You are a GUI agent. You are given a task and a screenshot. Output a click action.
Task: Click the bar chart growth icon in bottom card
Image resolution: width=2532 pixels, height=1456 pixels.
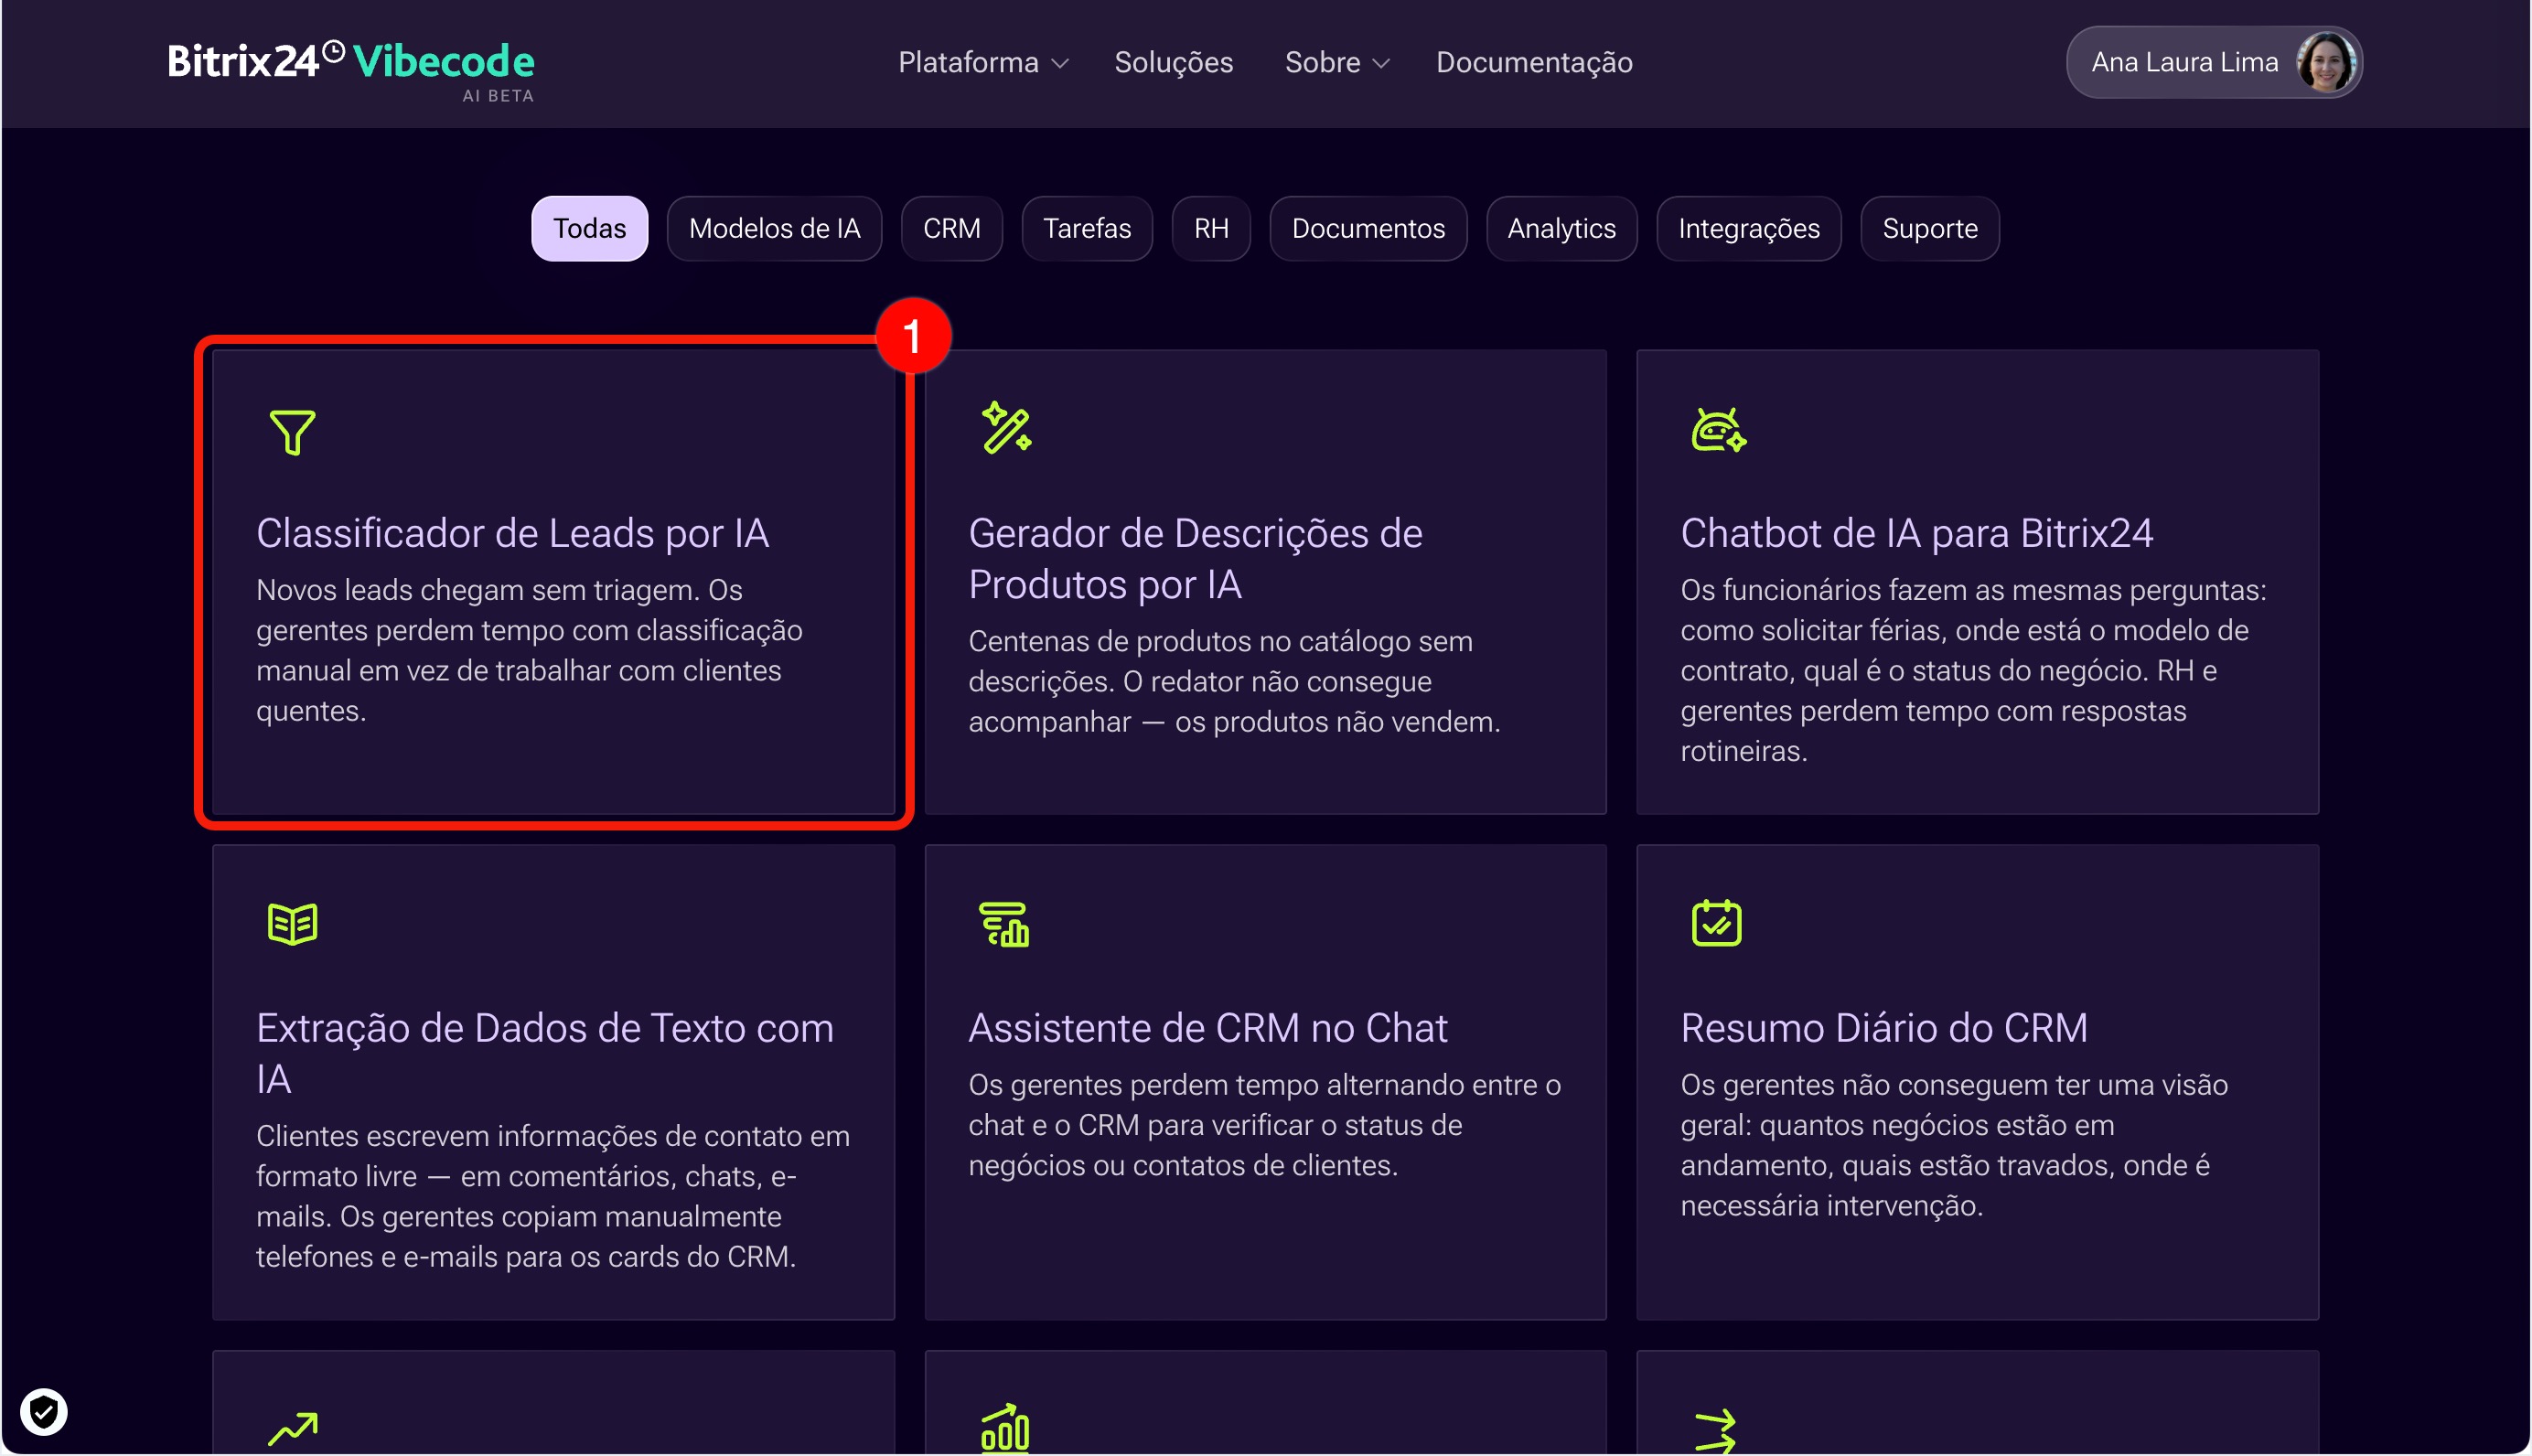coord(1004,1427)
